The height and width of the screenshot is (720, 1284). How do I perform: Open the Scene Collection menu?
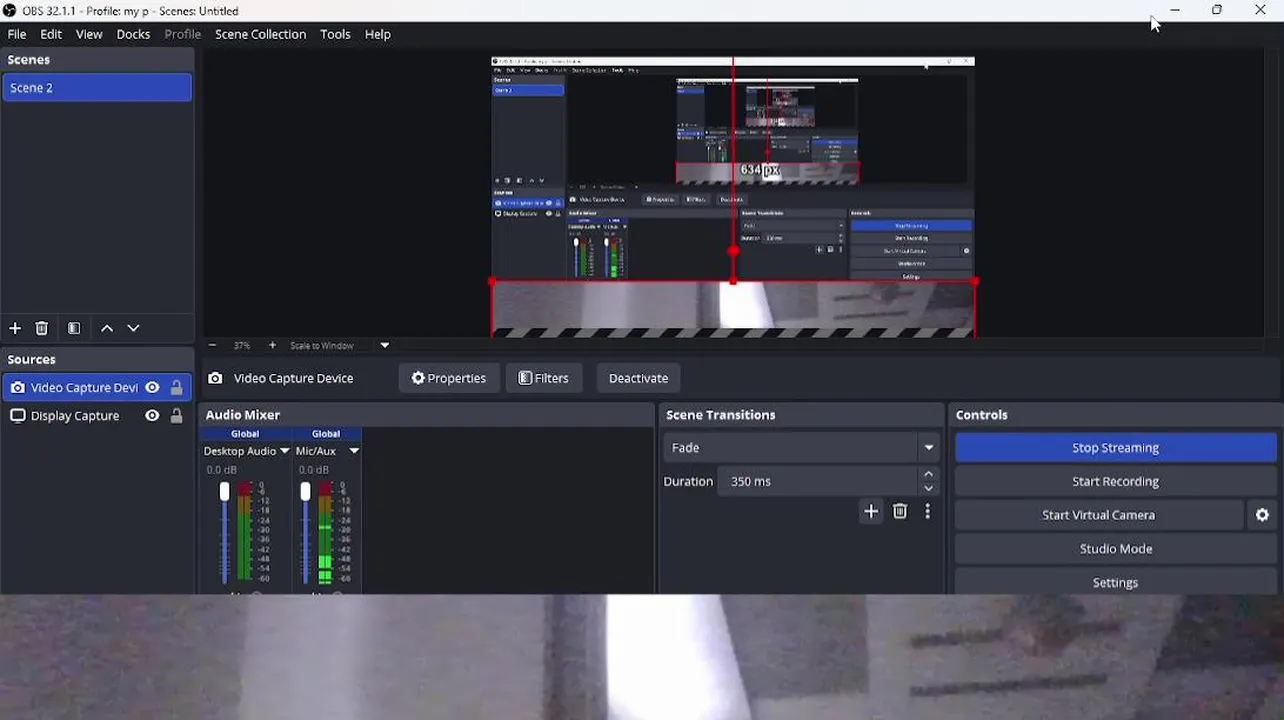coord(260,34)
